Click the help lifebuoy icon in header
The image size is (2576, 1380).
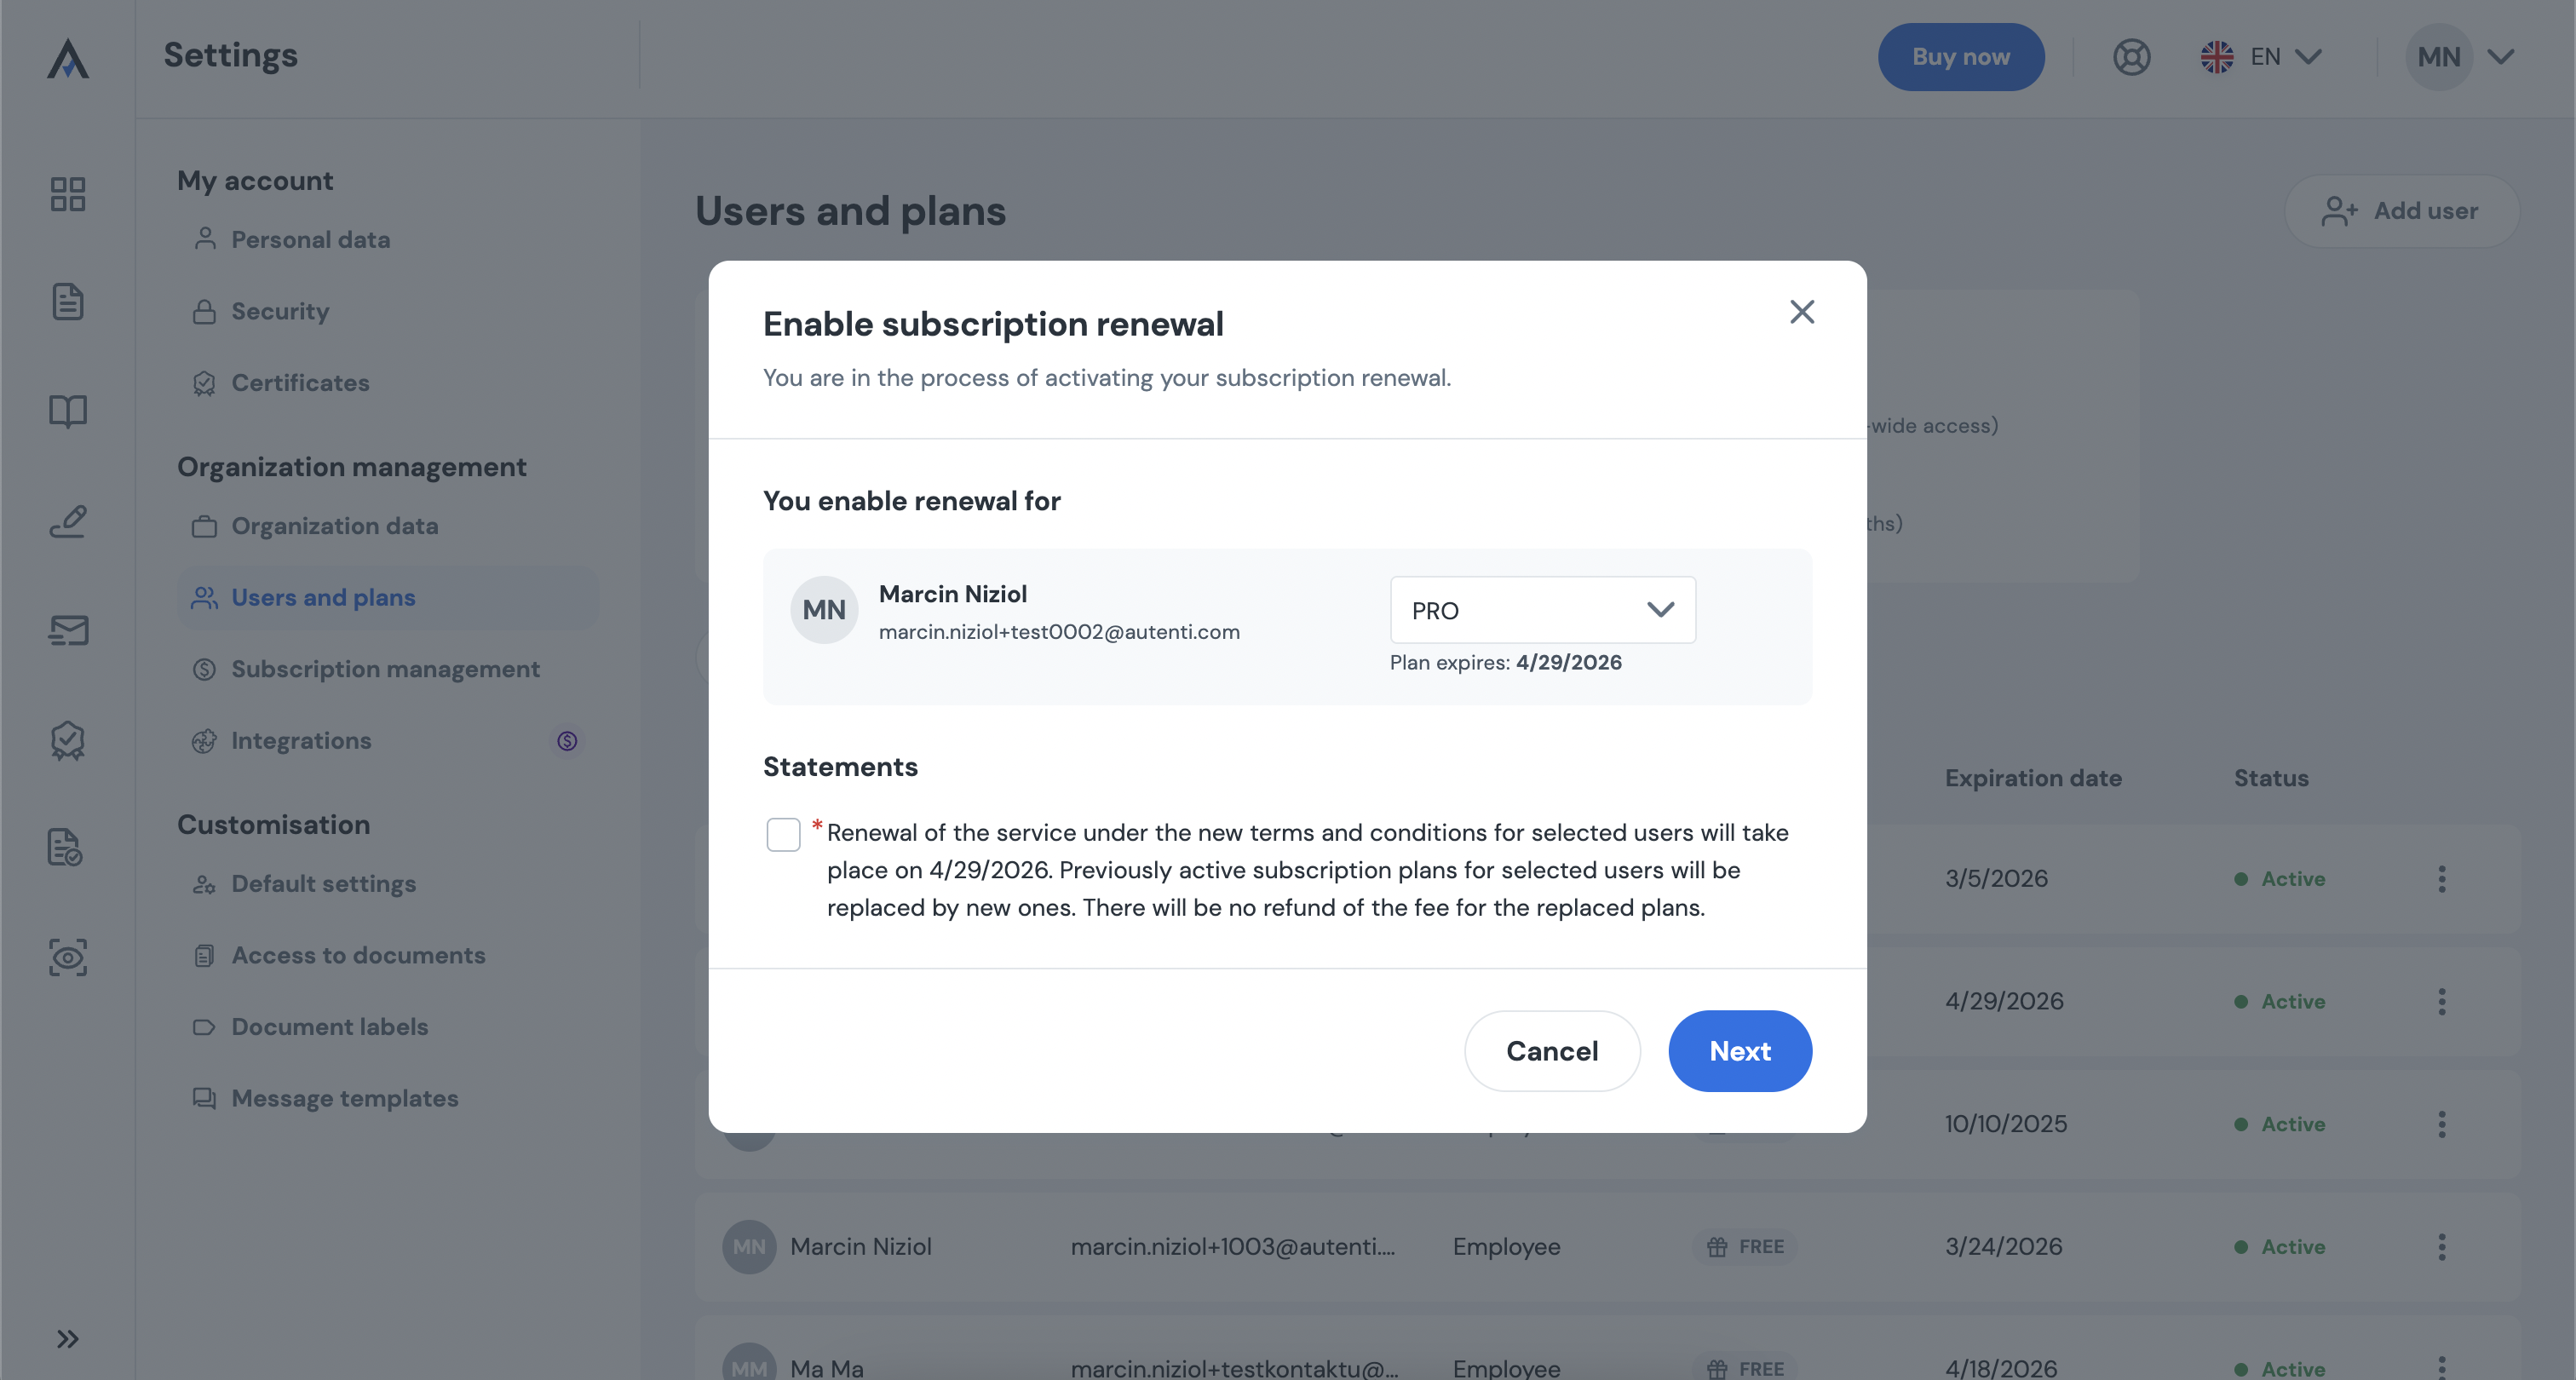(x=2131, y=57)
